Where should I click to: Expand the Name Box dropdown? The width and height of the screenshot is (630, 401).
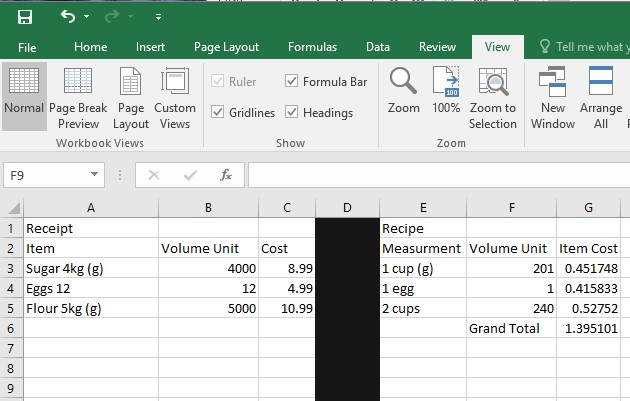coord(95,175)
